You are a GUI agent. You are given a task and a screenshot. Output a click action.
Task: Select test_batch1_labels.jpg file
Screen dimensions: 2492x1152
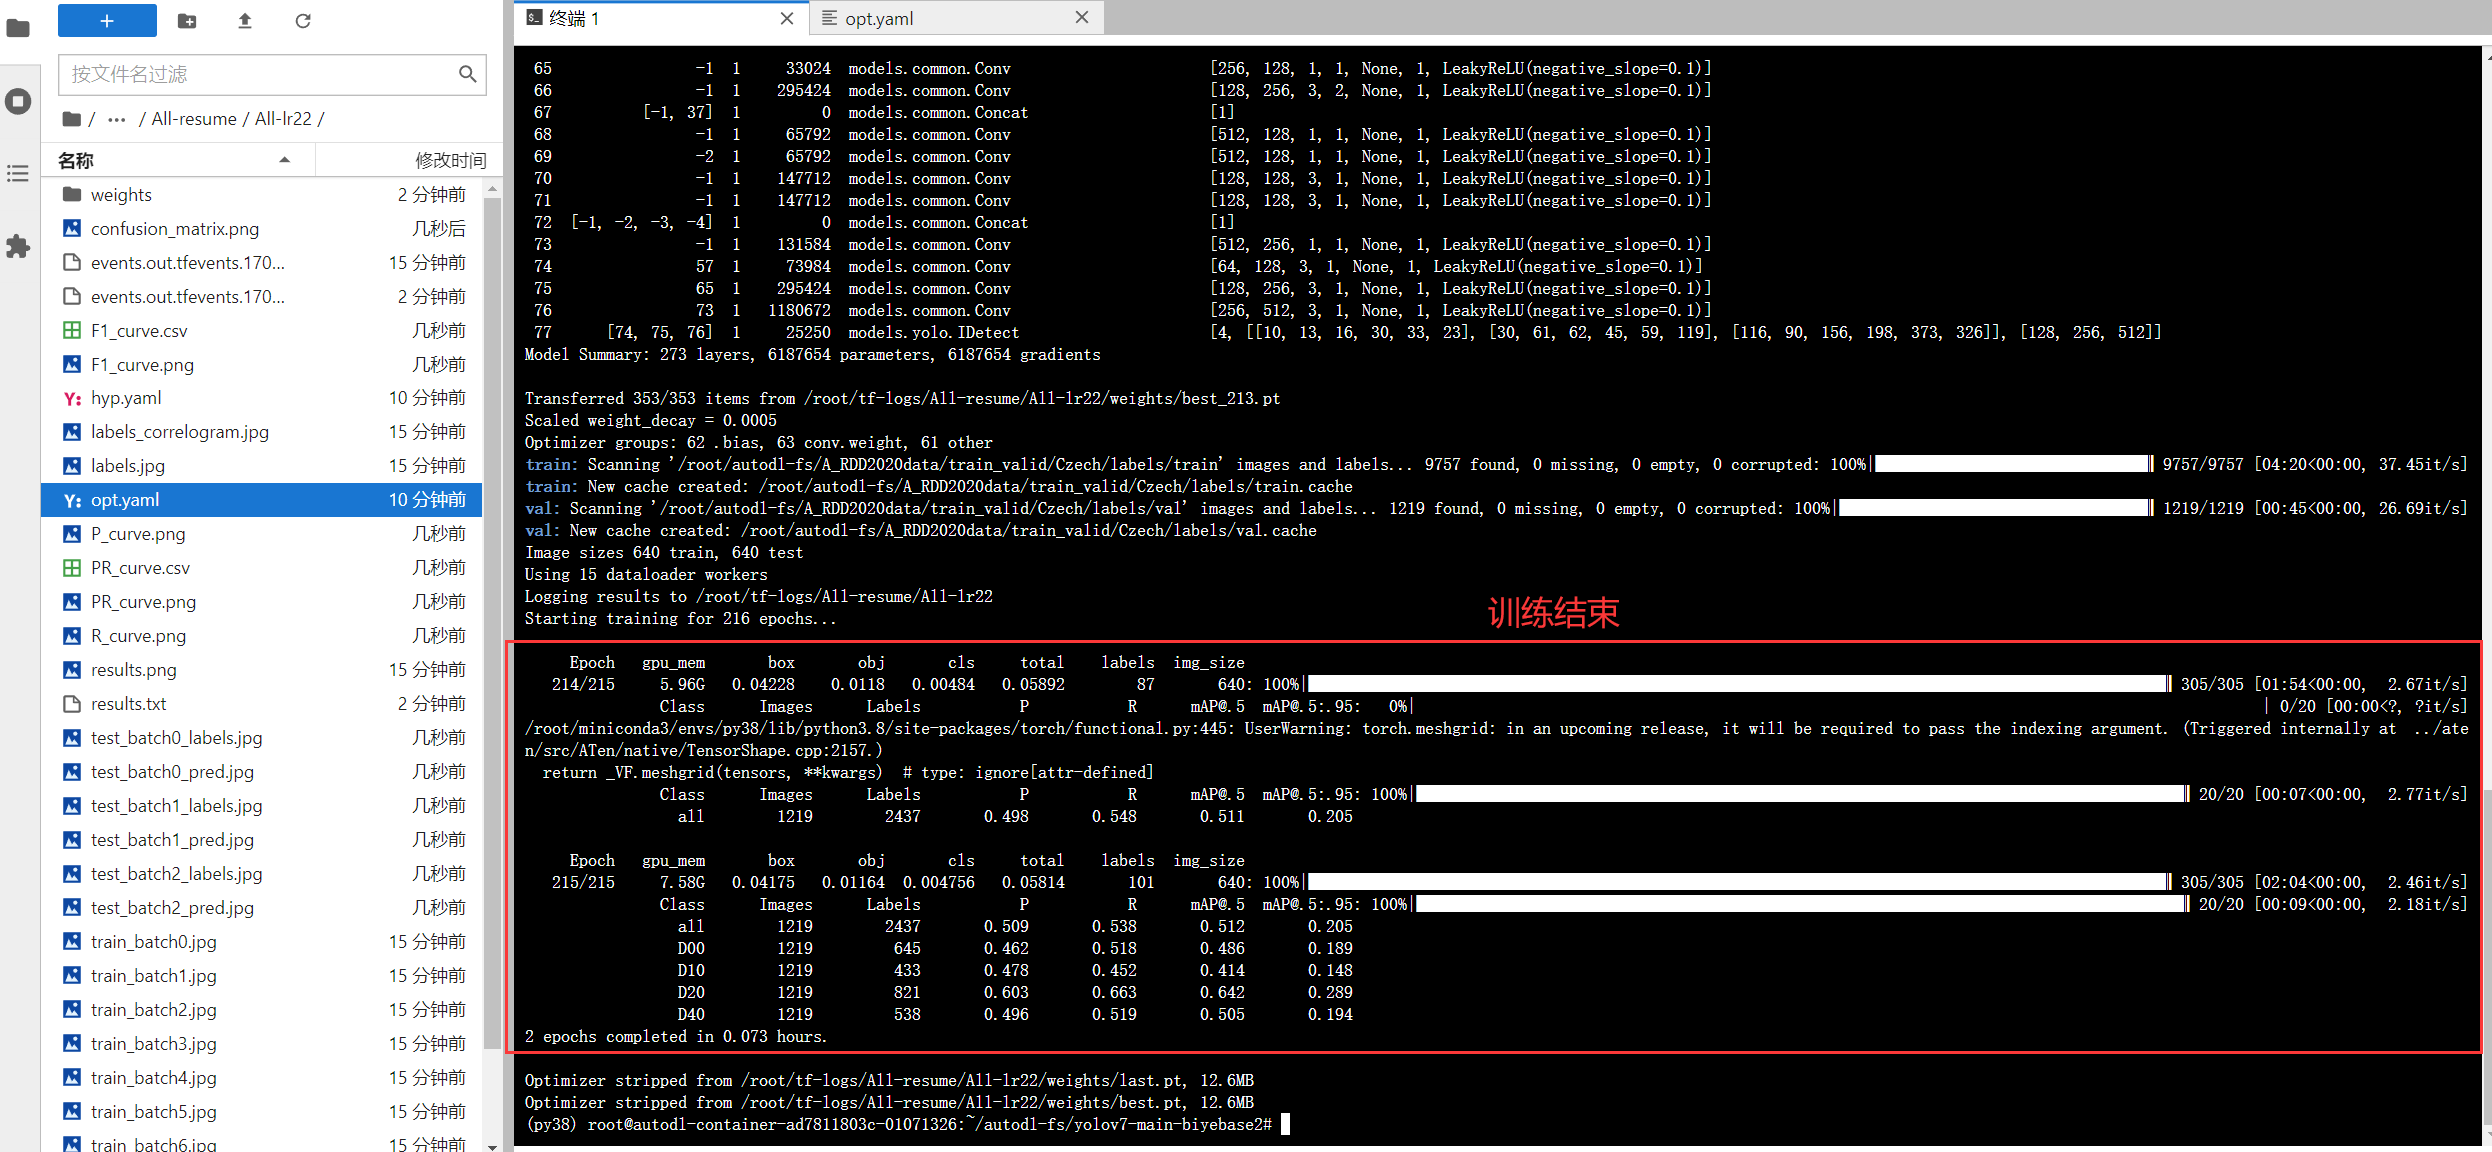(x=262, y=806)
